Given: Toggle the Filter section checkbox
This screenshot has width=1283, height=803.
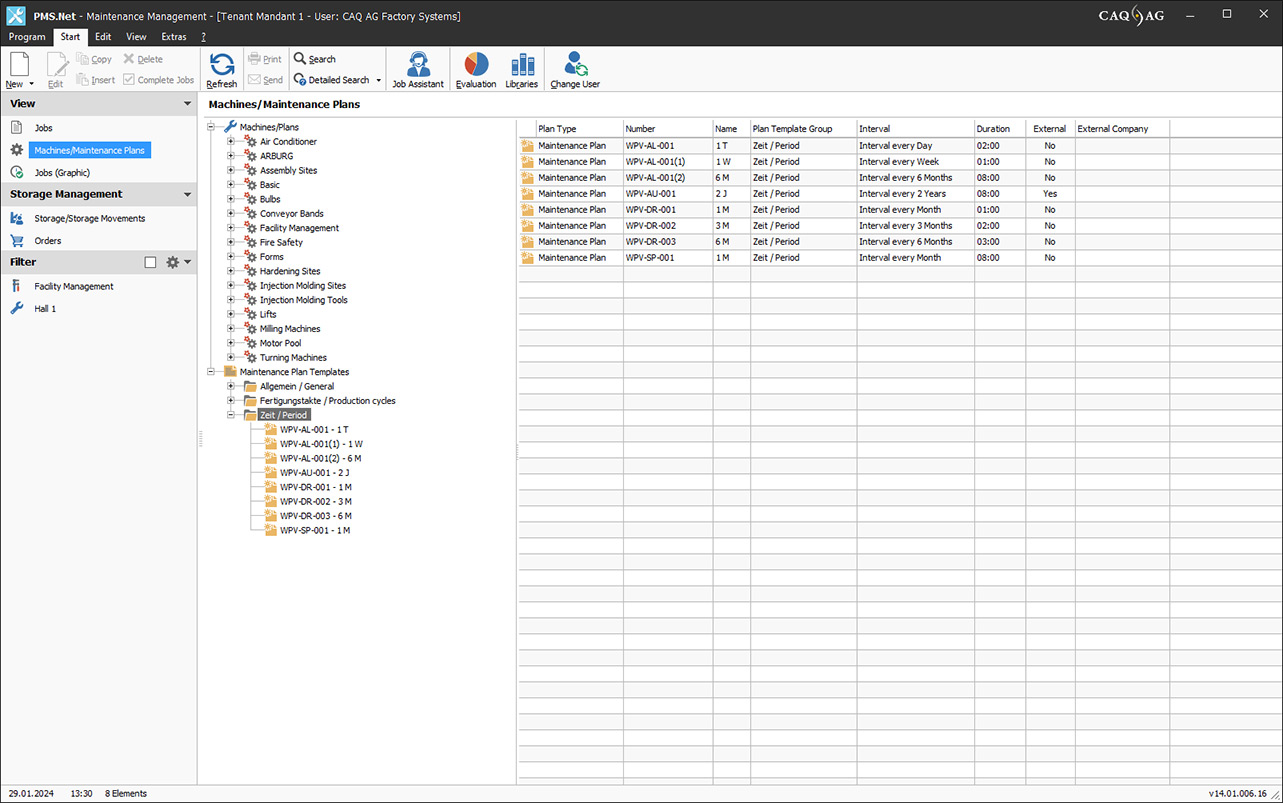Looking at the screenshot, I should pos(150,262).
